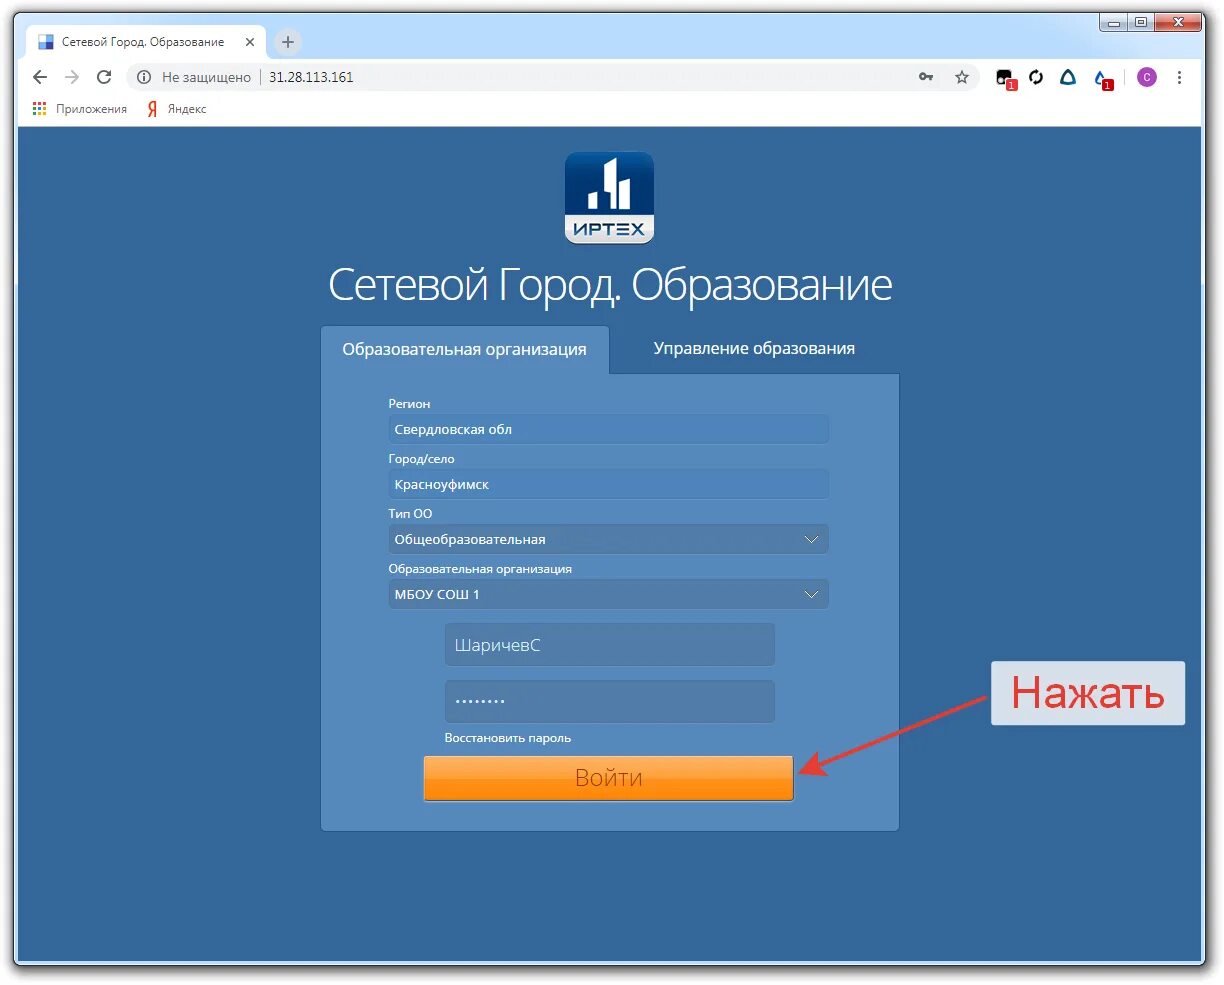Select the Образовательная организация tab

pyautogui.click(x=464, y=349)
